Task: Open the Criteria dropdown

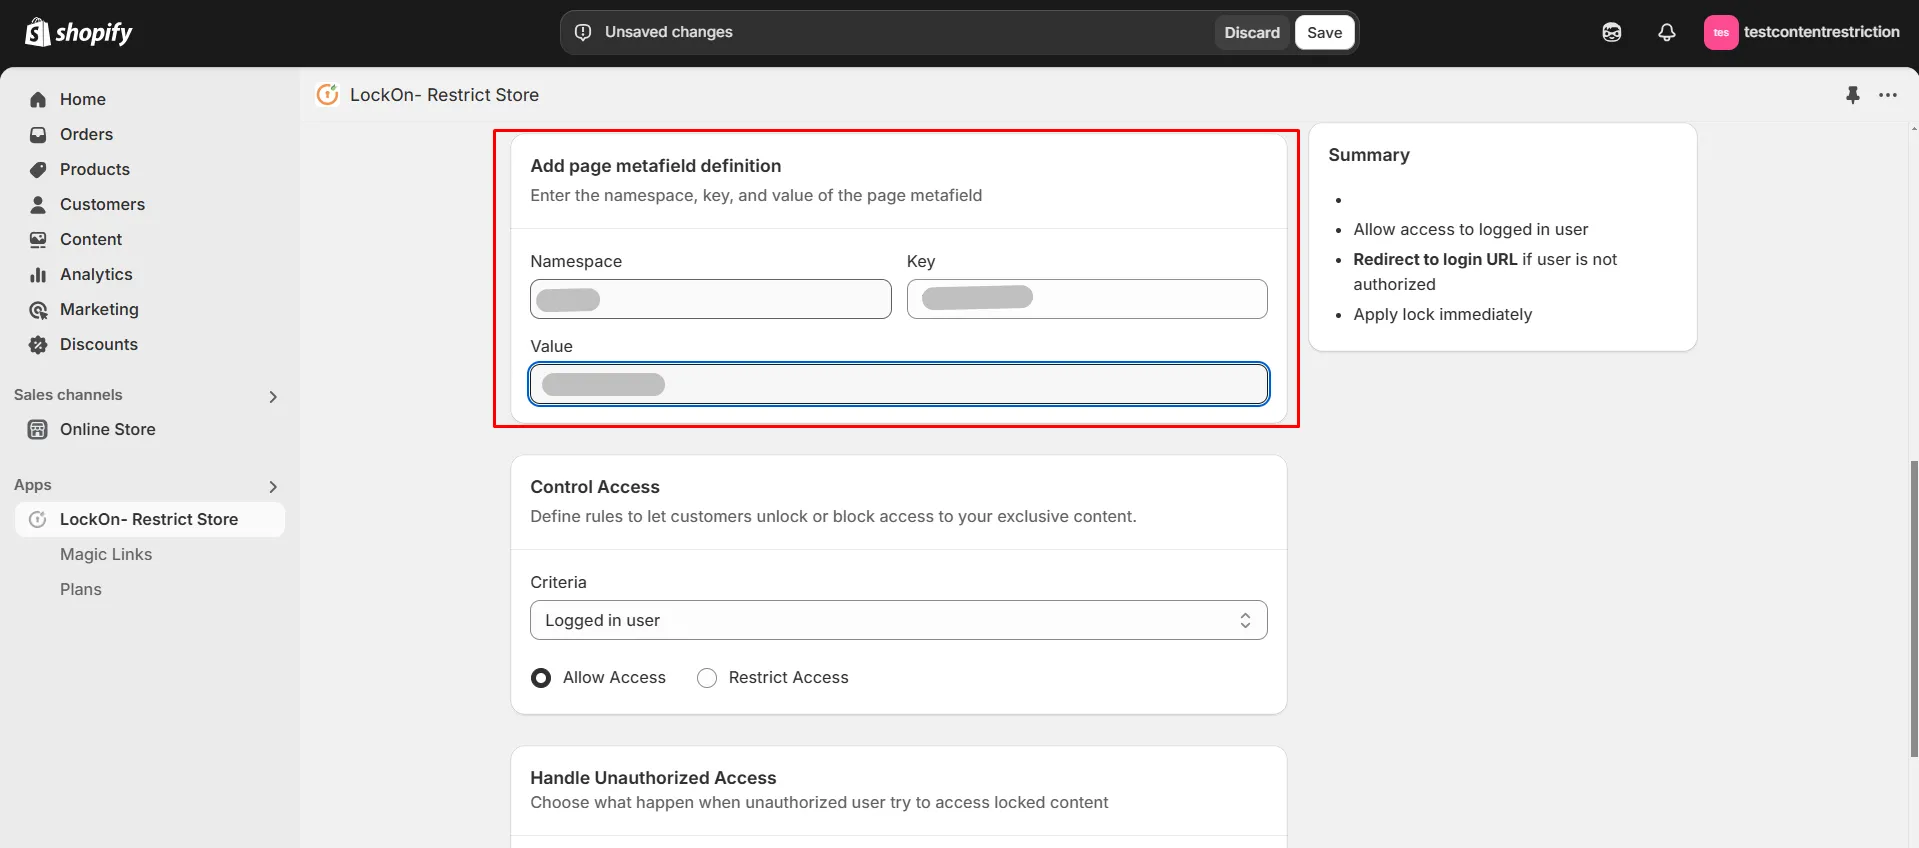Action: click(899, 620)
